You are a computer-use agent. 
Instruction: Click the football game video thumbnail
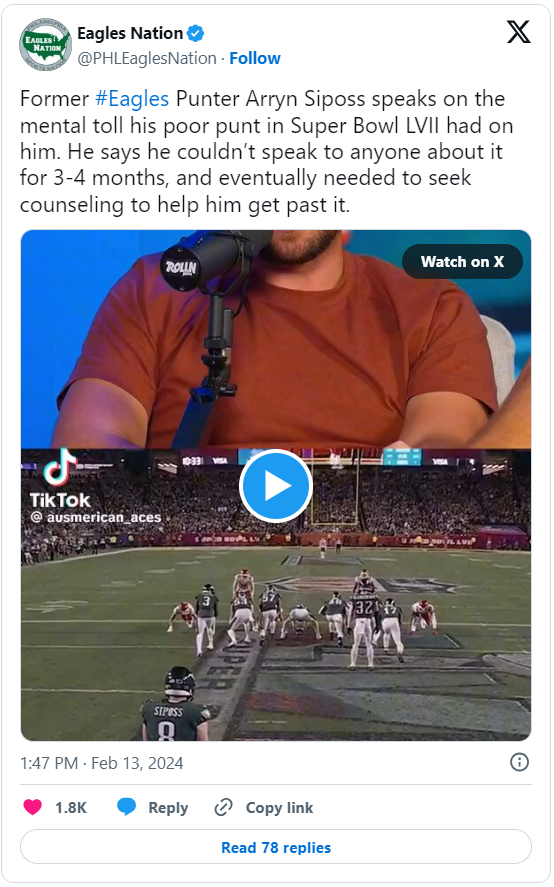point(276,594)
